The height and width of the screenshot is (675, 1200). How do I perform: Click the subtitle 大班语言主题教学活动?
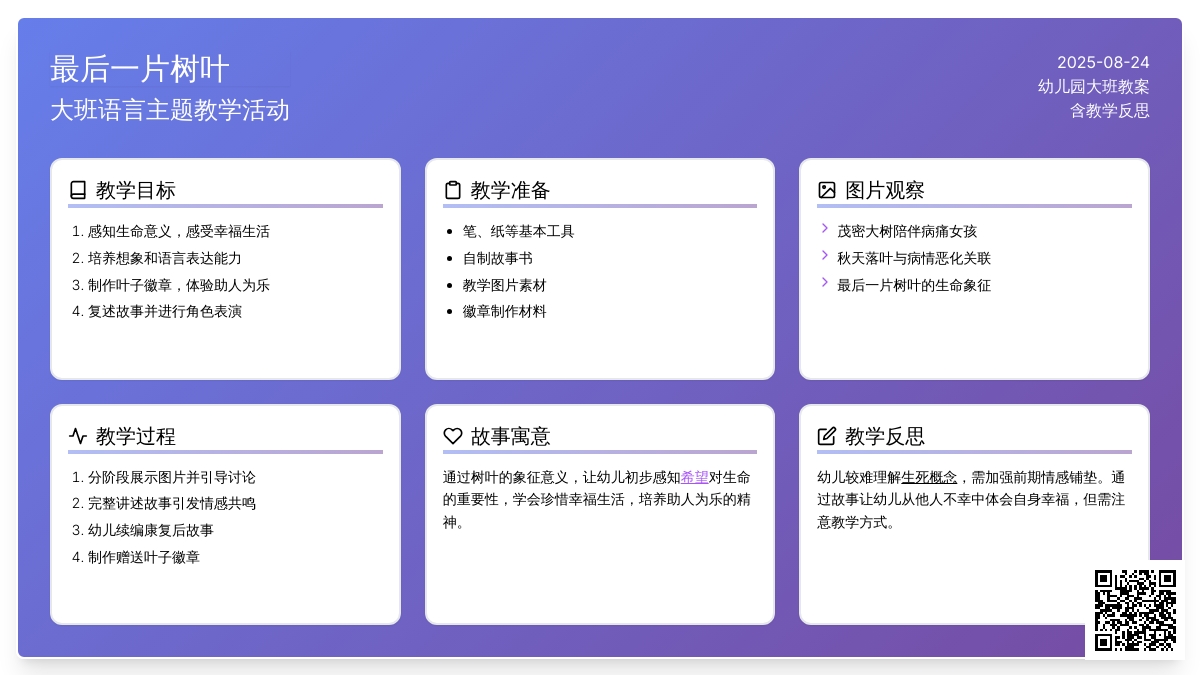point(170,110)
